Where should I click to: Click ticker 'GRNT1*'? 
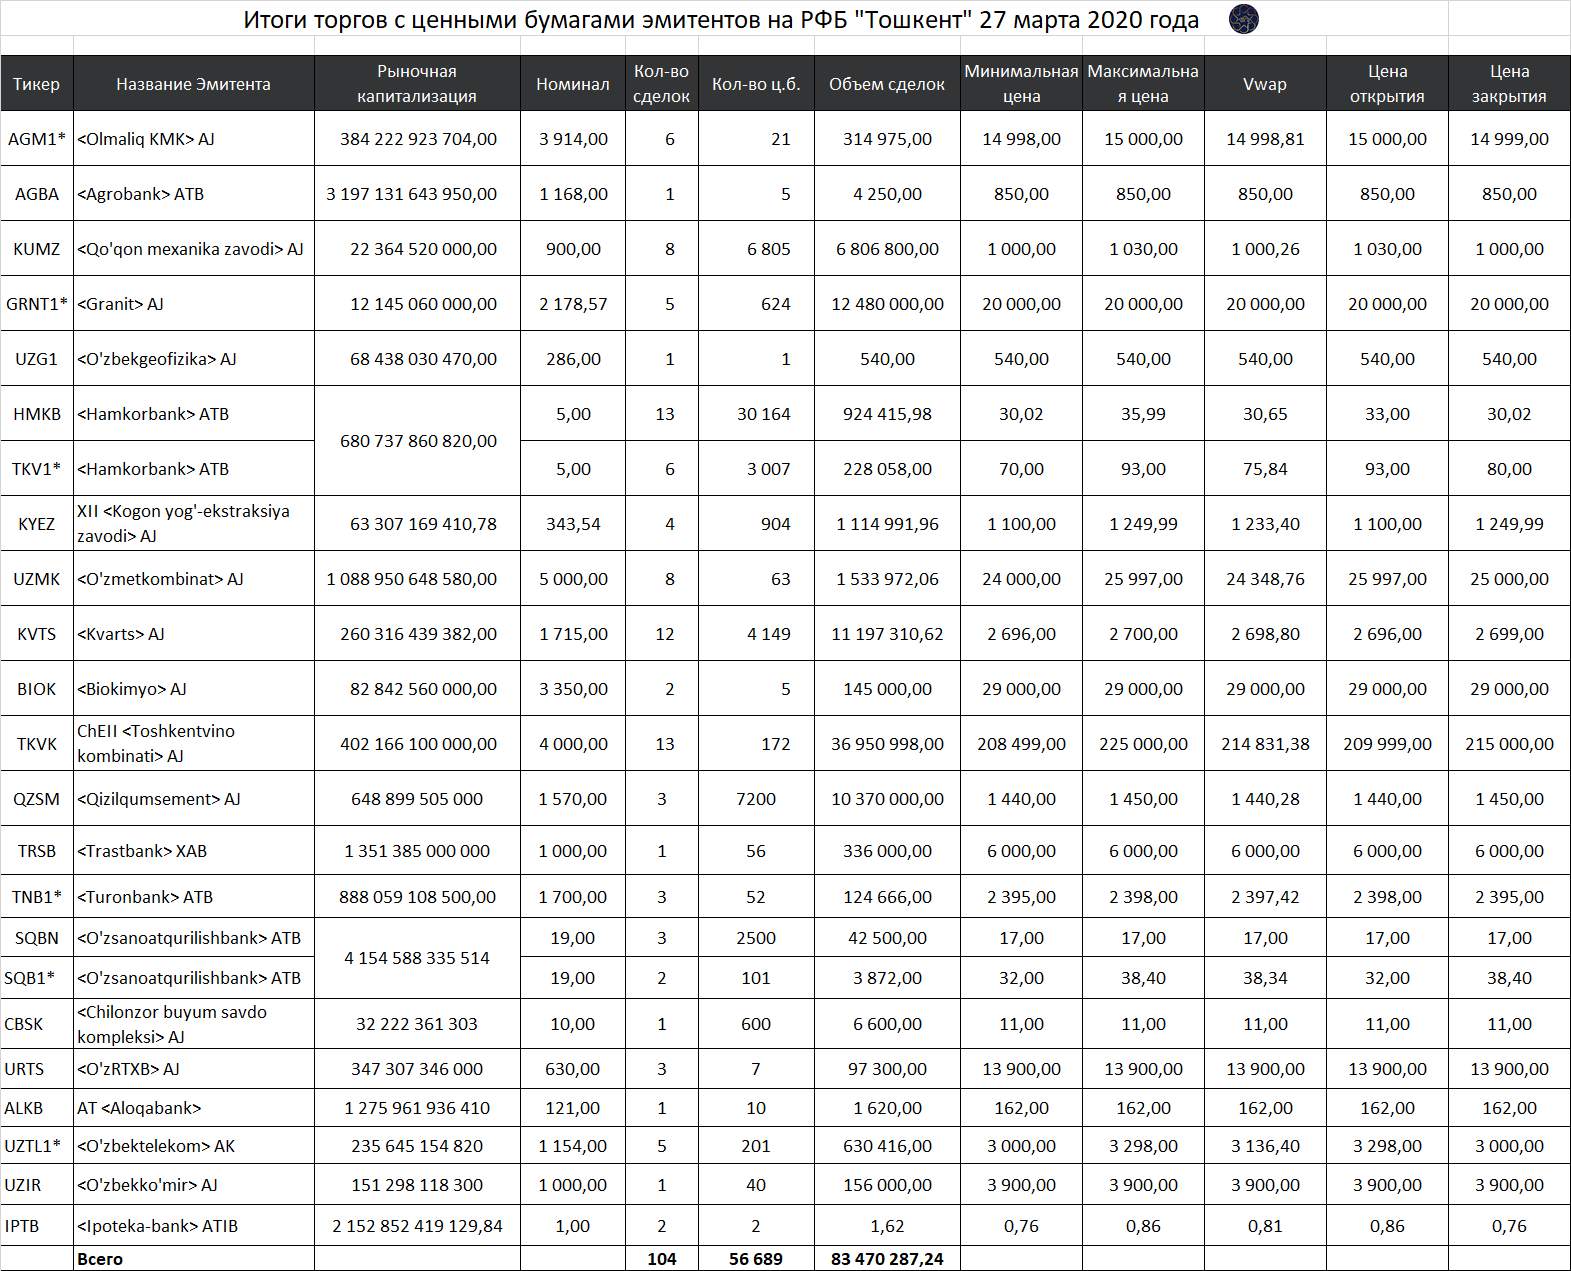click(37, 304)
